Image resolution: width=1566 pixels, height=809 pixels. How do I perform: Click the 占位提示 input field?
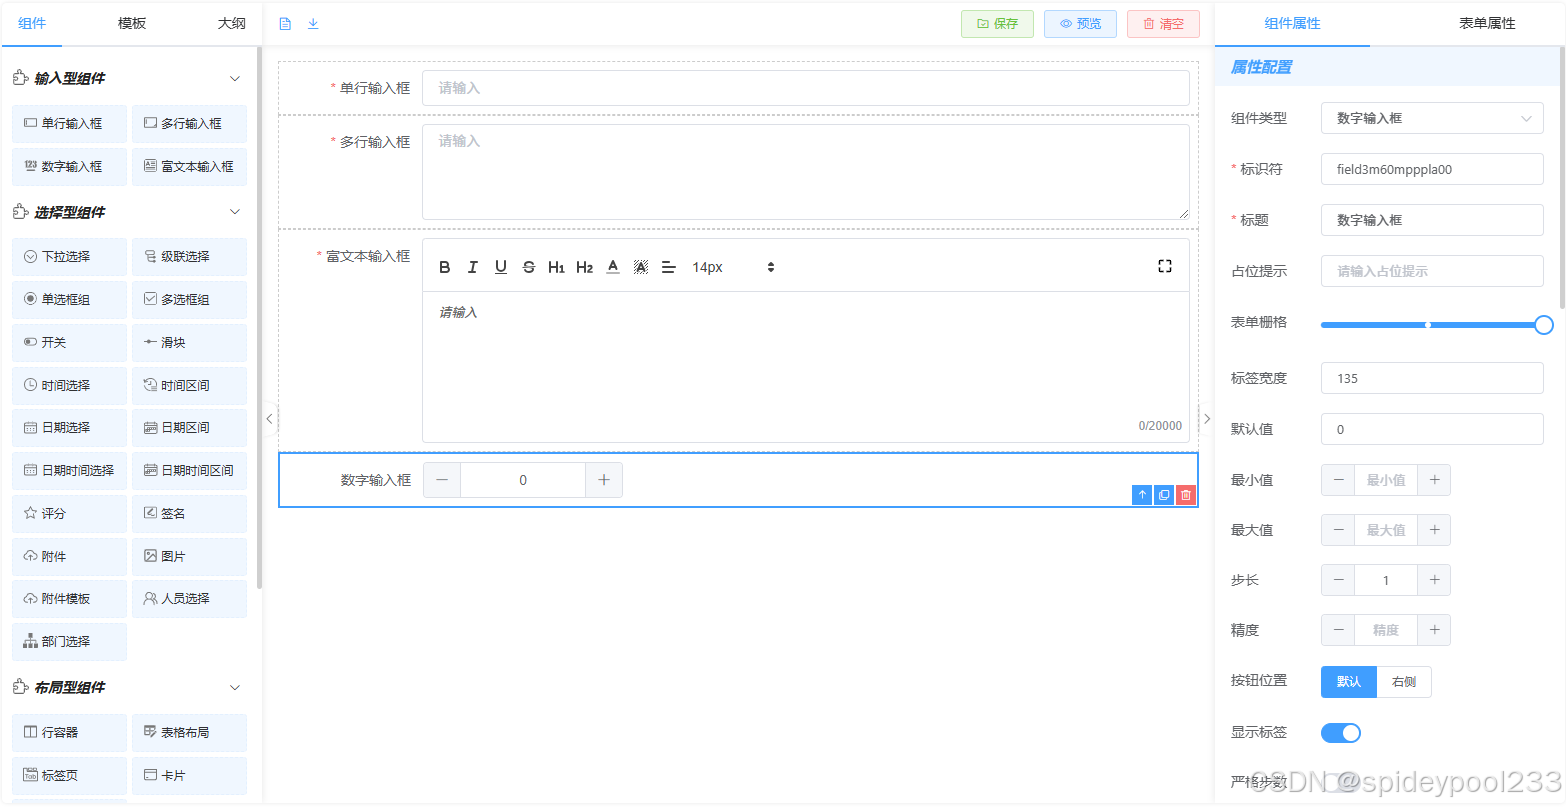[x=1432, y=271]
